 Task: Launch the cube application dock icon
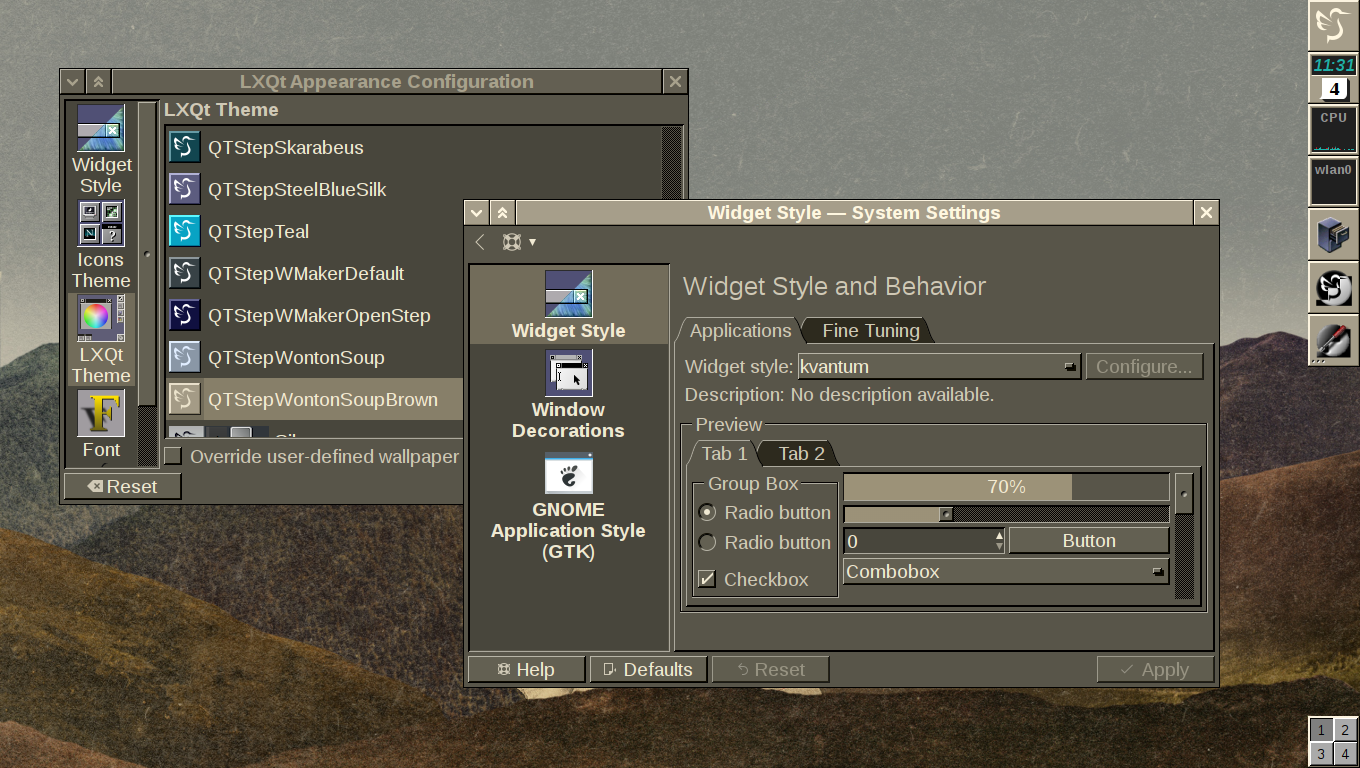tap(1333, 235)
